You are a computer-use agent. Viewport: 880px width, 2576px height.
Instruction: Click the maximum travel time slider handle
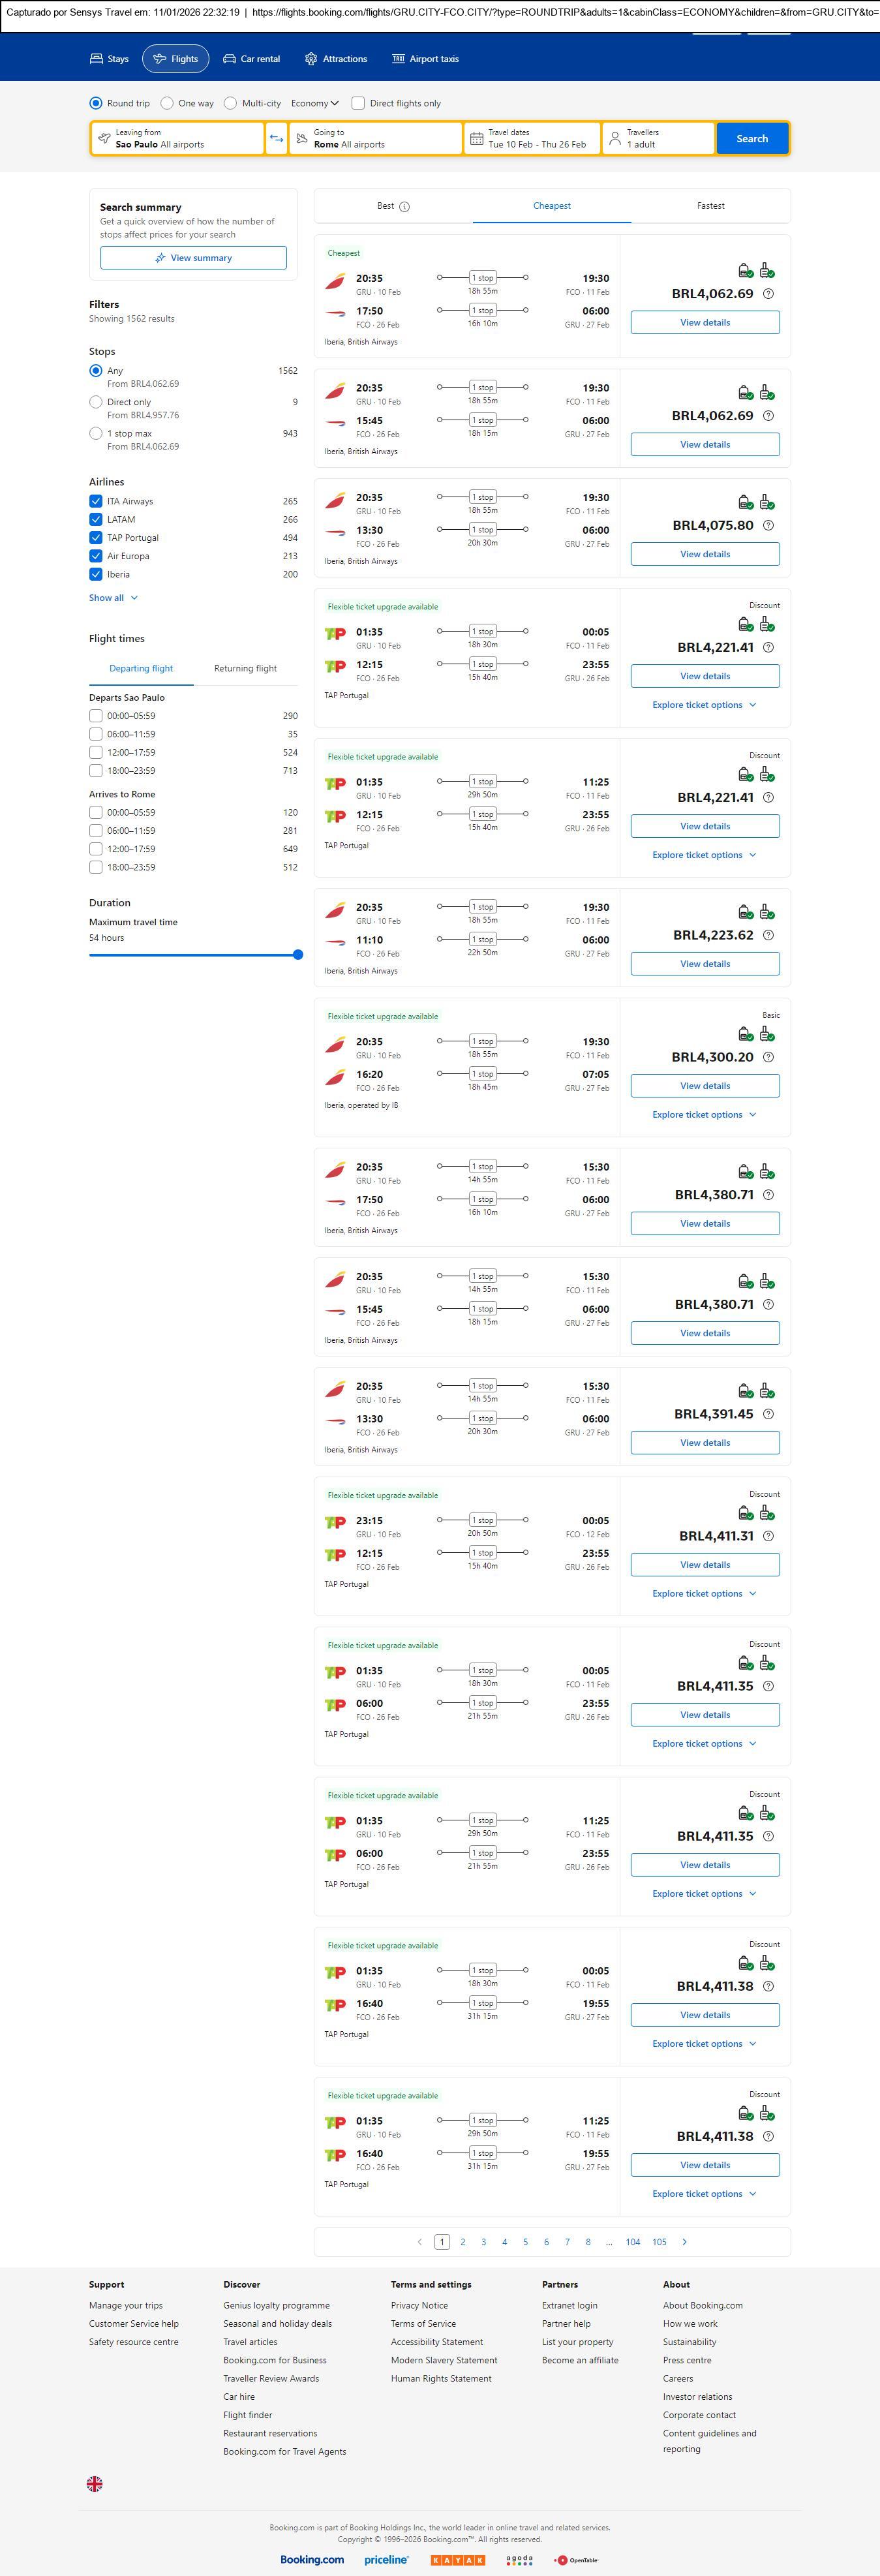click(298, 954)
